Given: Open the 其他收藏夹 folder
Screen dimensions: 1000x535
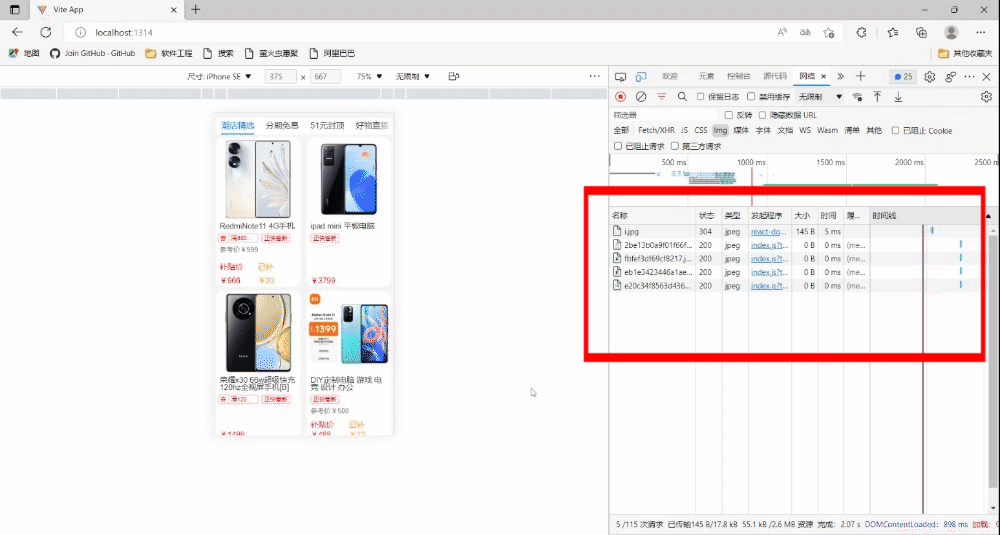Looking at the screenshot, I should pyautogui.click(x=965, y=54).
